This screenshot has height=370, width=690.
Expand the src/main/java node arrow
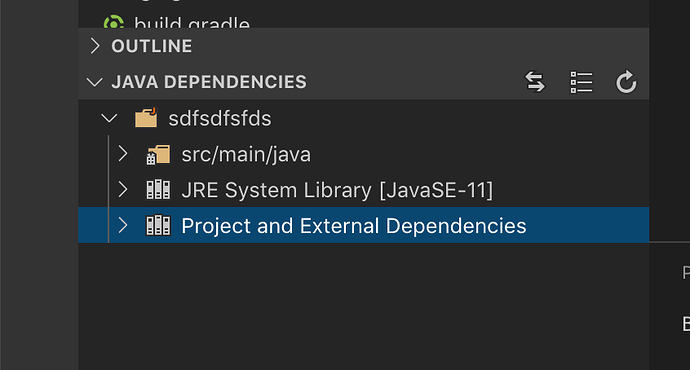[123, 154]
